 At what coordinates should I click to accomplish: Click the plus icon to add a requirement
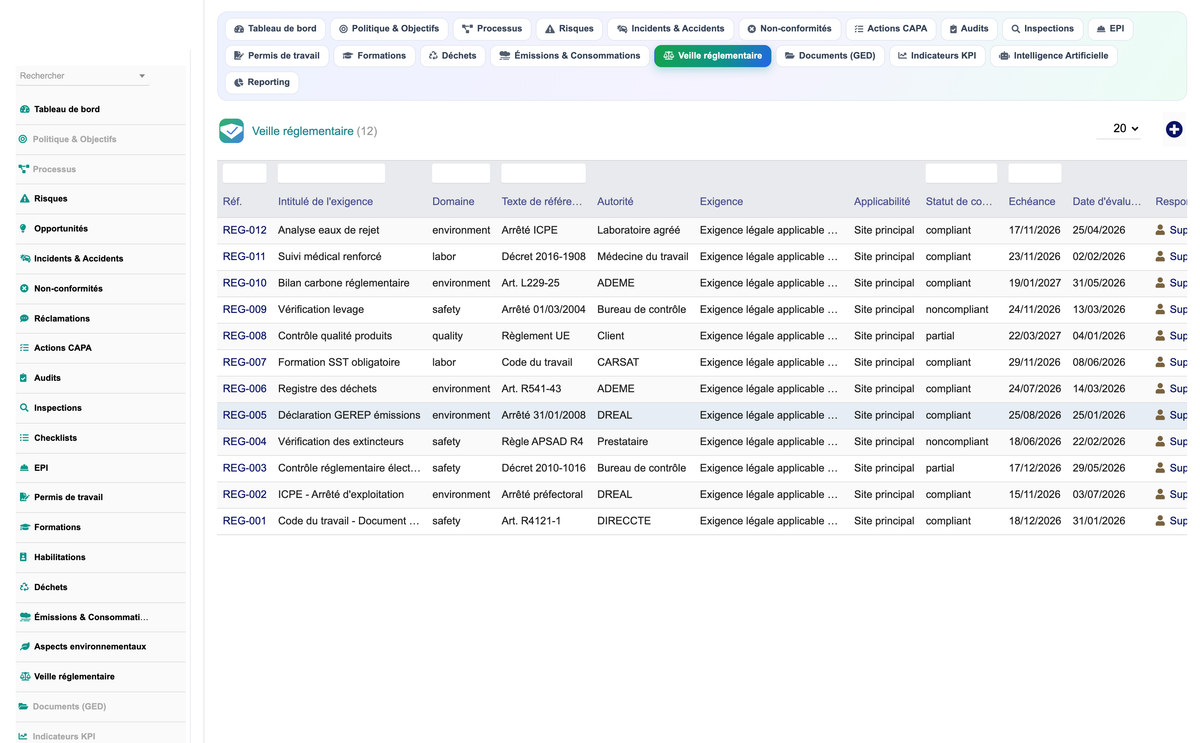[x=1174, y=129]
